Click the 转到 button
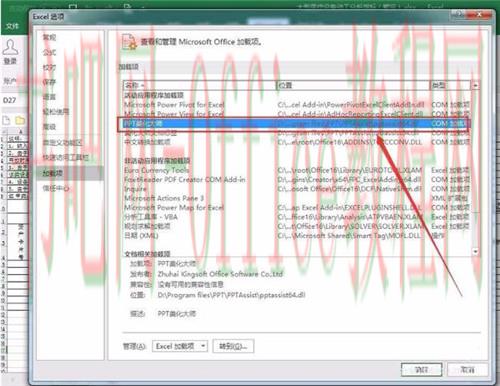The width and height of the screenshot is (500, 386). coord(233,346)
